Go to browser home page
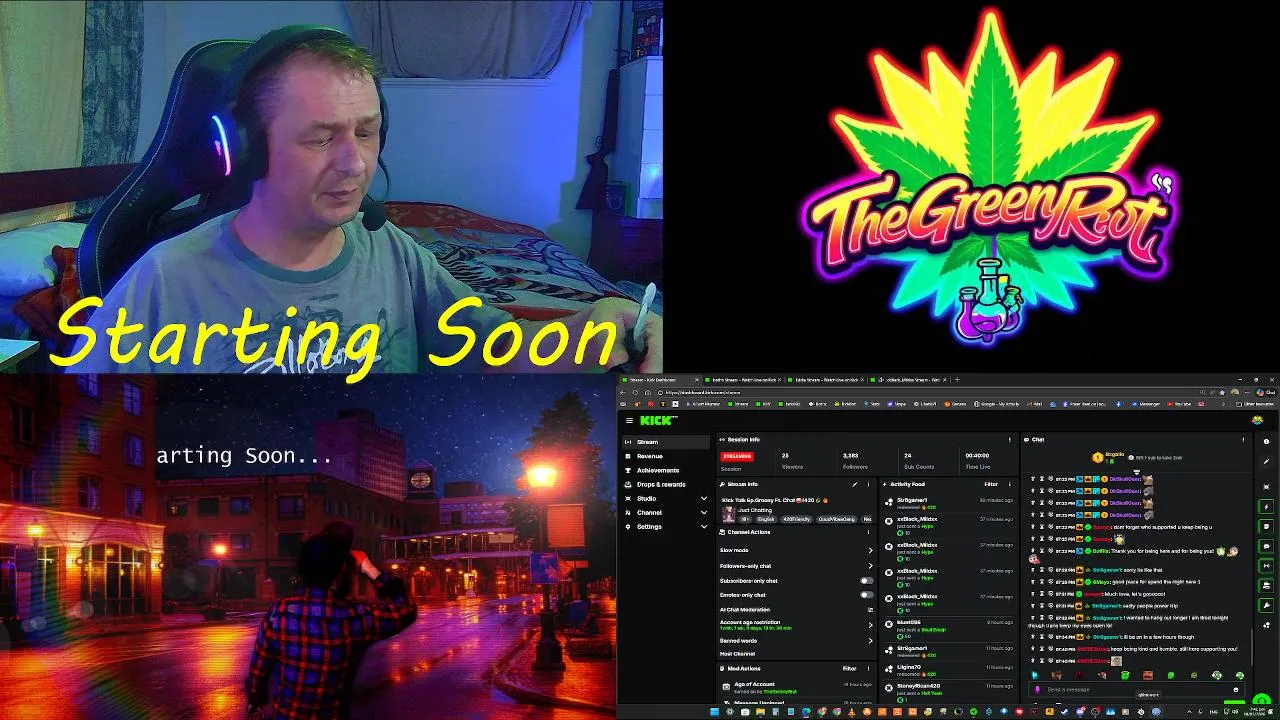This screenshot has width=1280, height=720. 648,392
